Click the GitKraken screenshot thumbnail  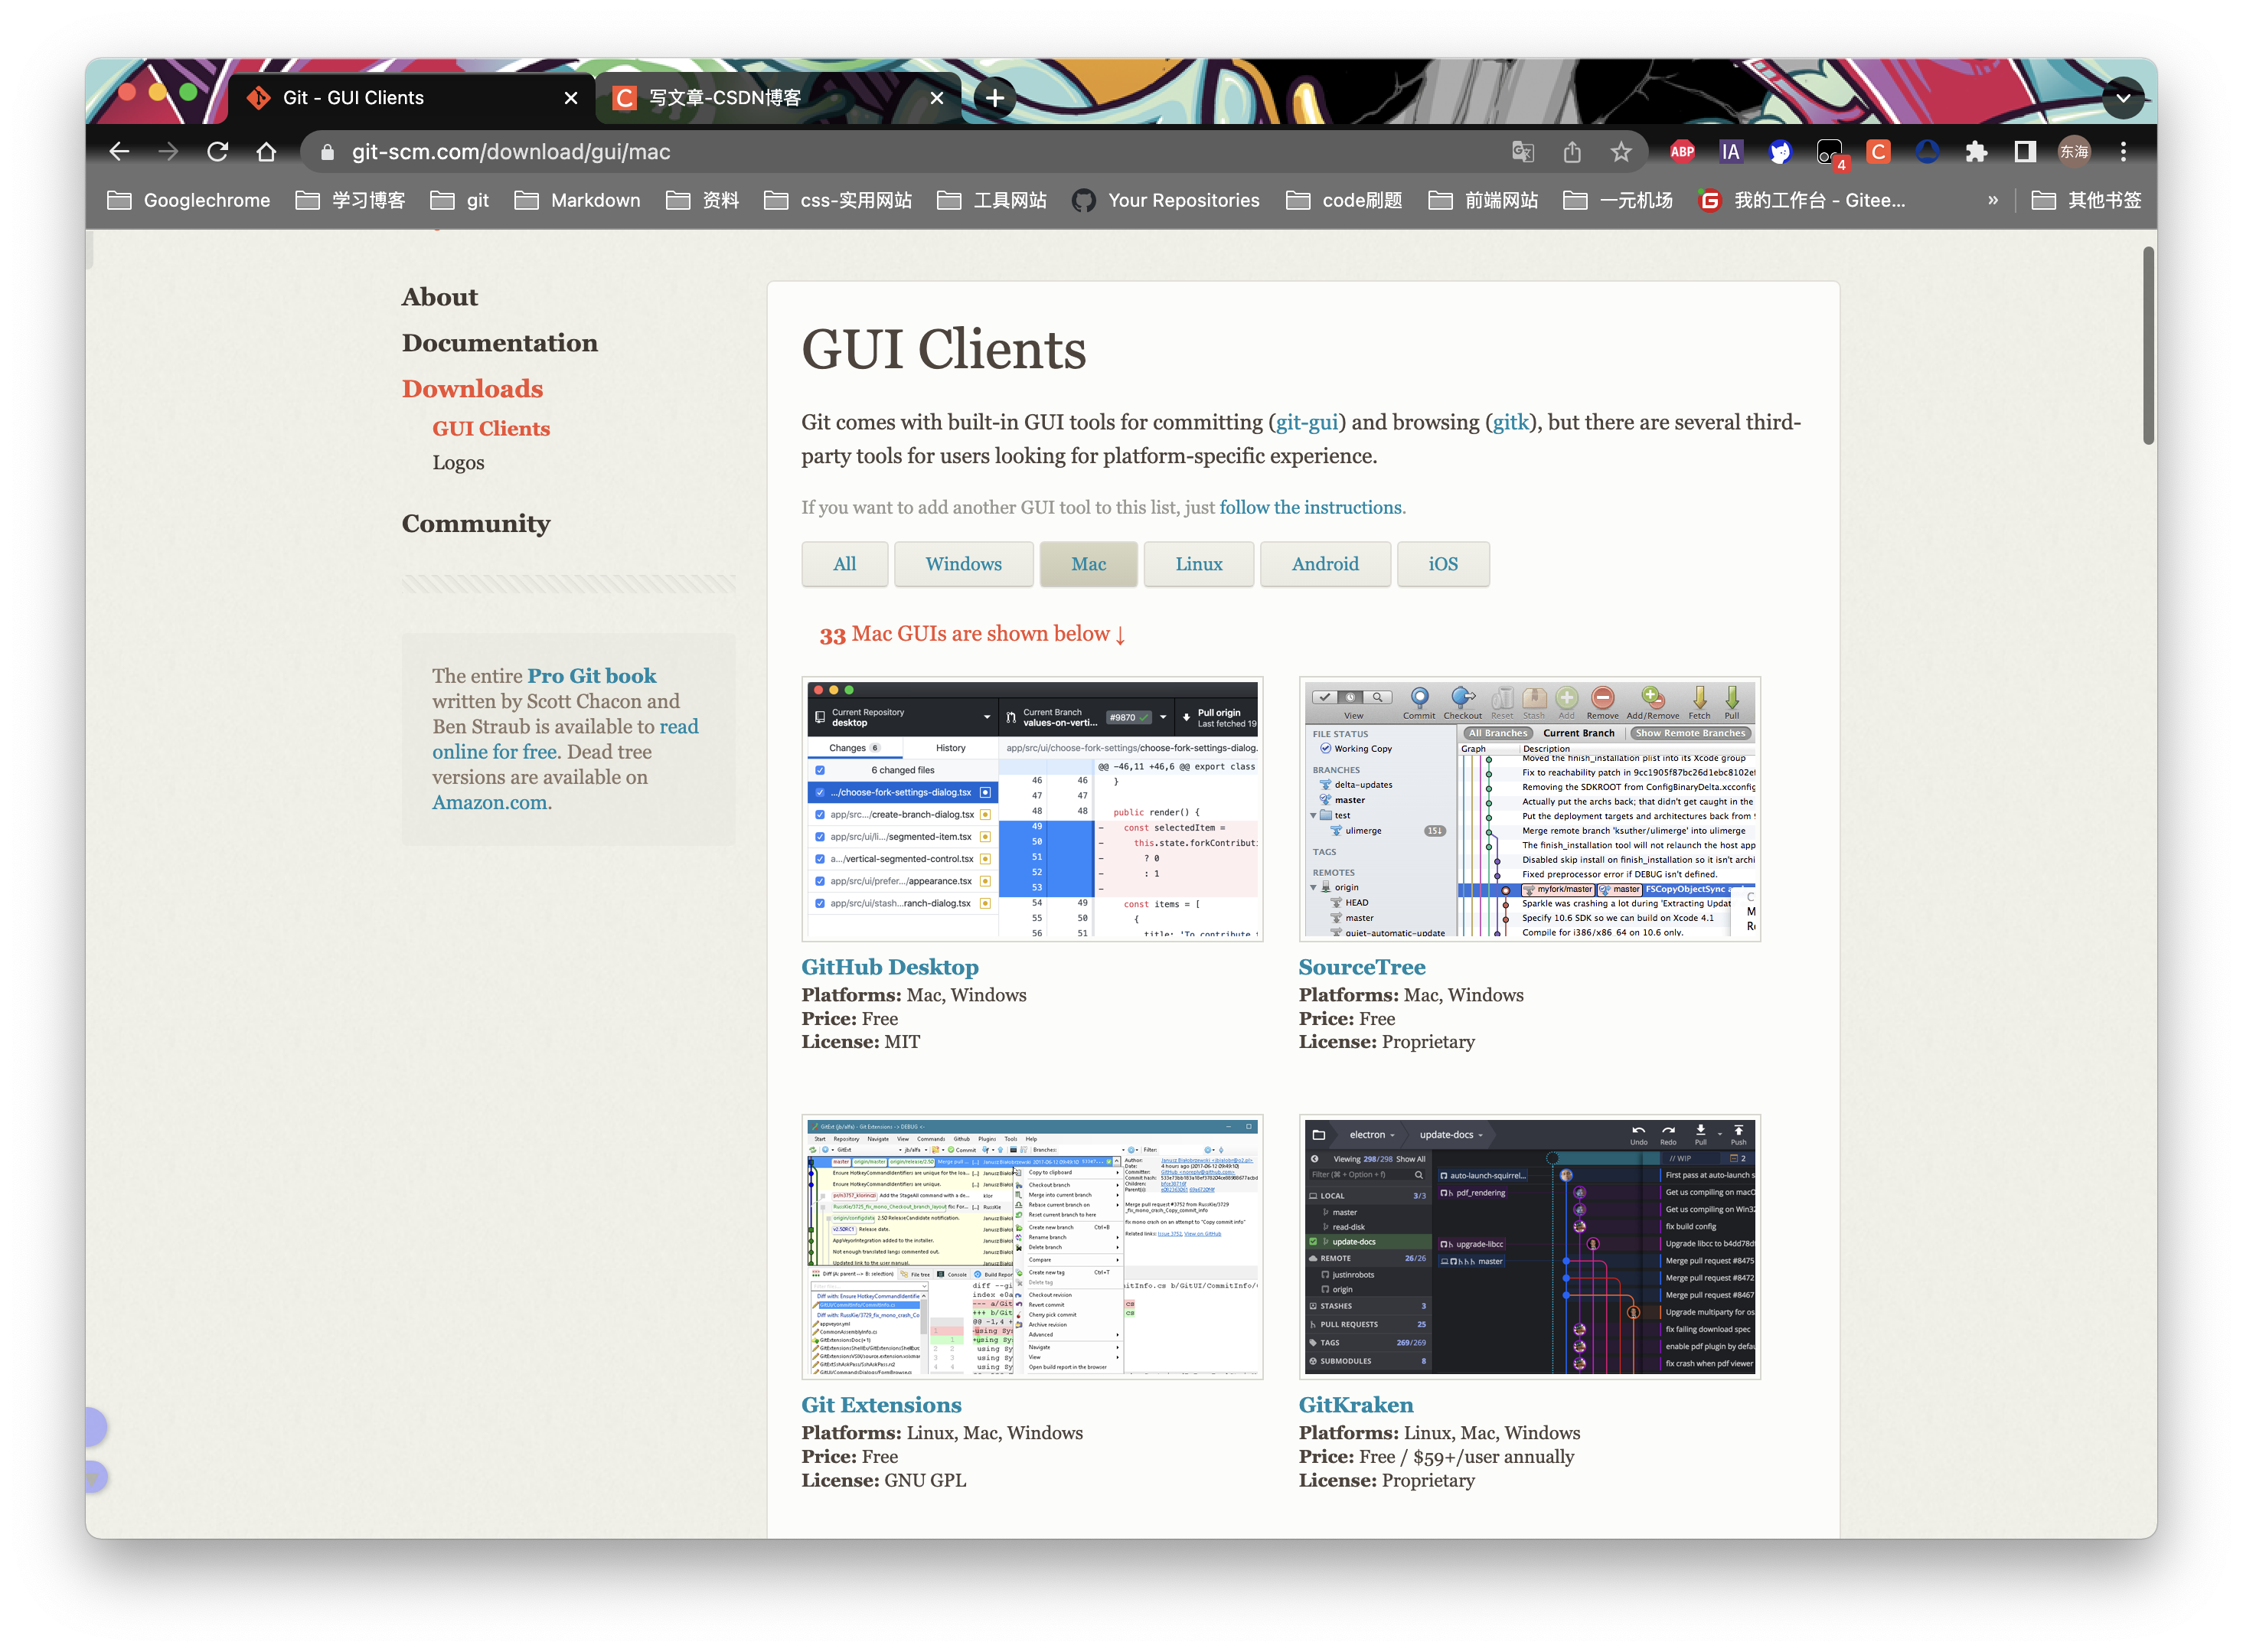[1529, 1246]
